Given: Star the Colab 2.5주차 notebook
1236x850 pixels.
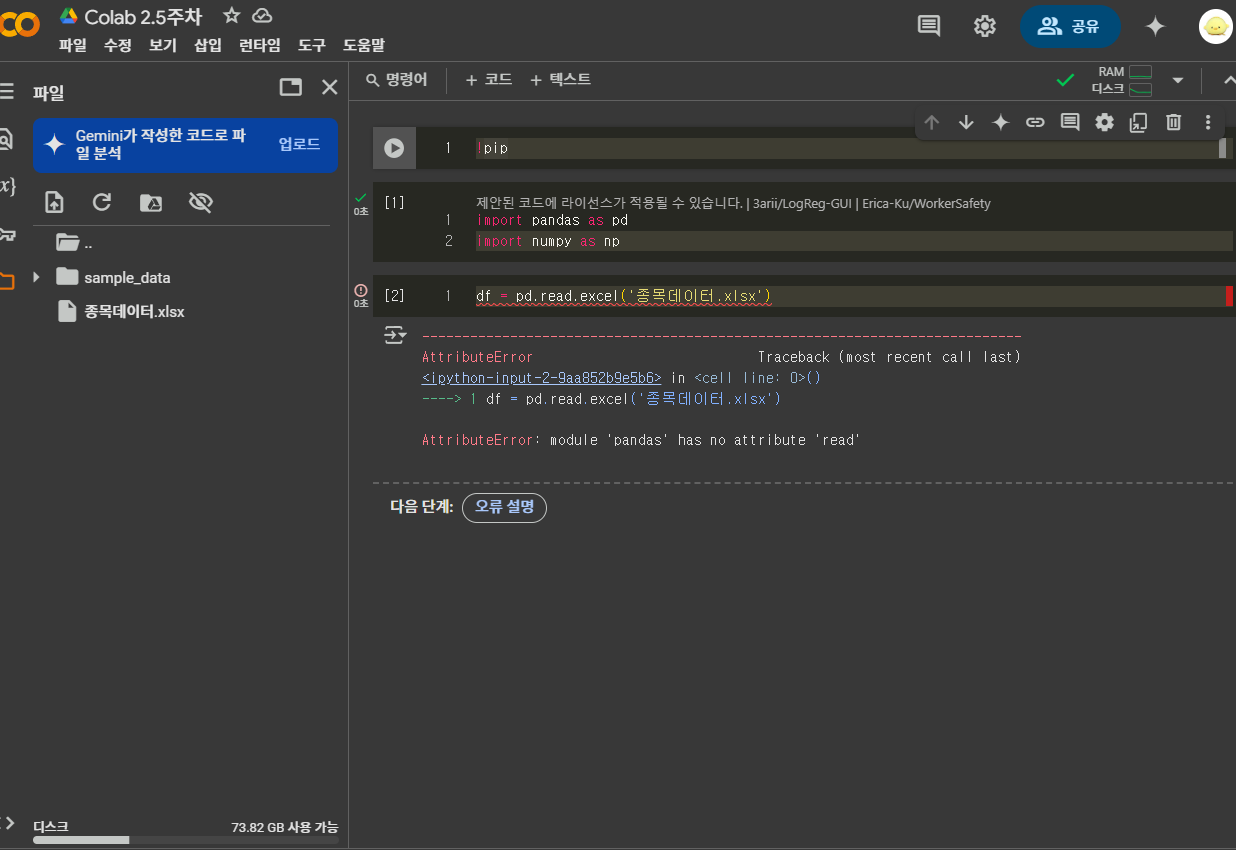Looking at the screenshot, I should (x=232, y=15).
